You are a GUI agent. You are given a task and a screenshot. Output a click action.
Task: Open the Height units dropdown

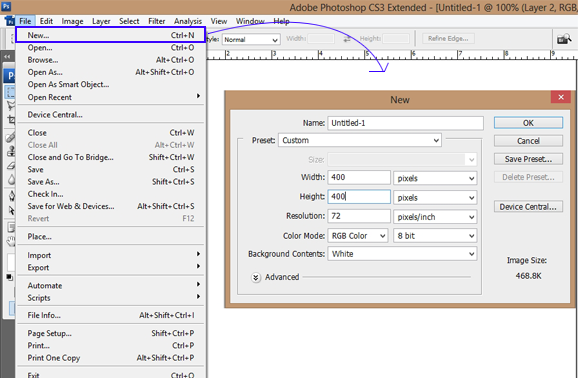pos(435,197)
